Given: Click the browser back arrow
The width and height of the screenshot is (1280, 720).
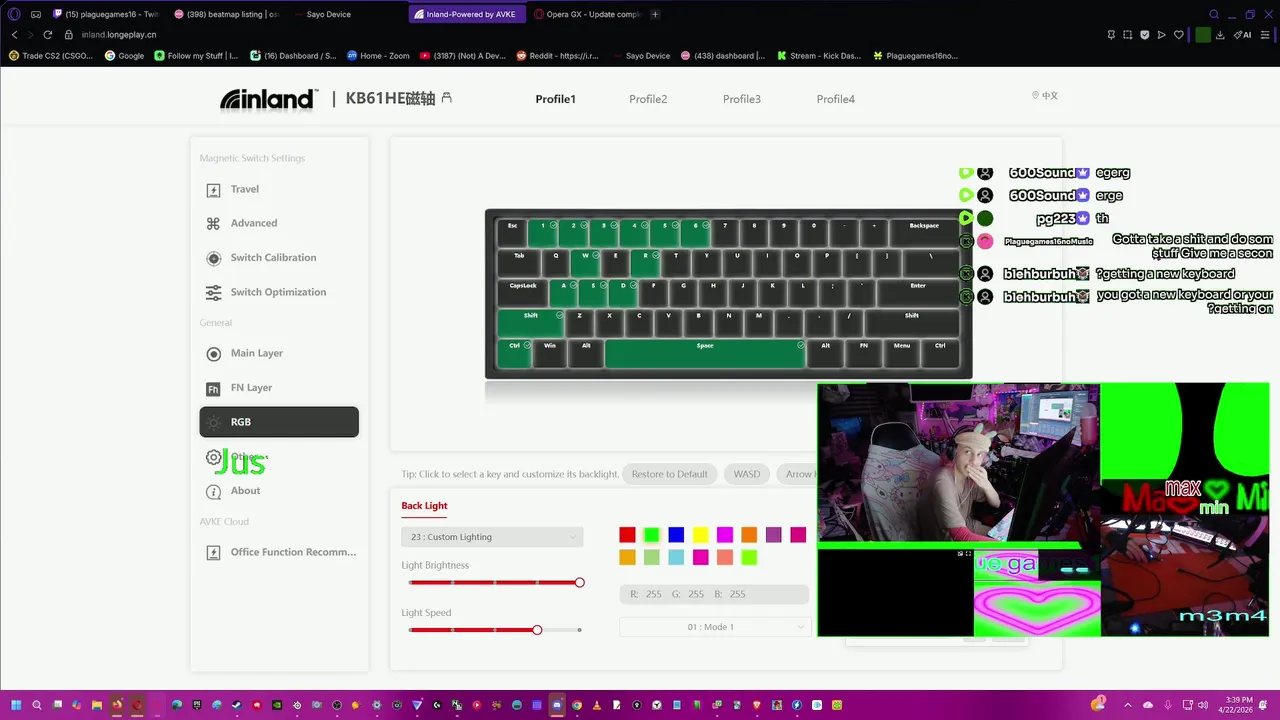Looking at the screenshot, I should (x=14, y=34).
